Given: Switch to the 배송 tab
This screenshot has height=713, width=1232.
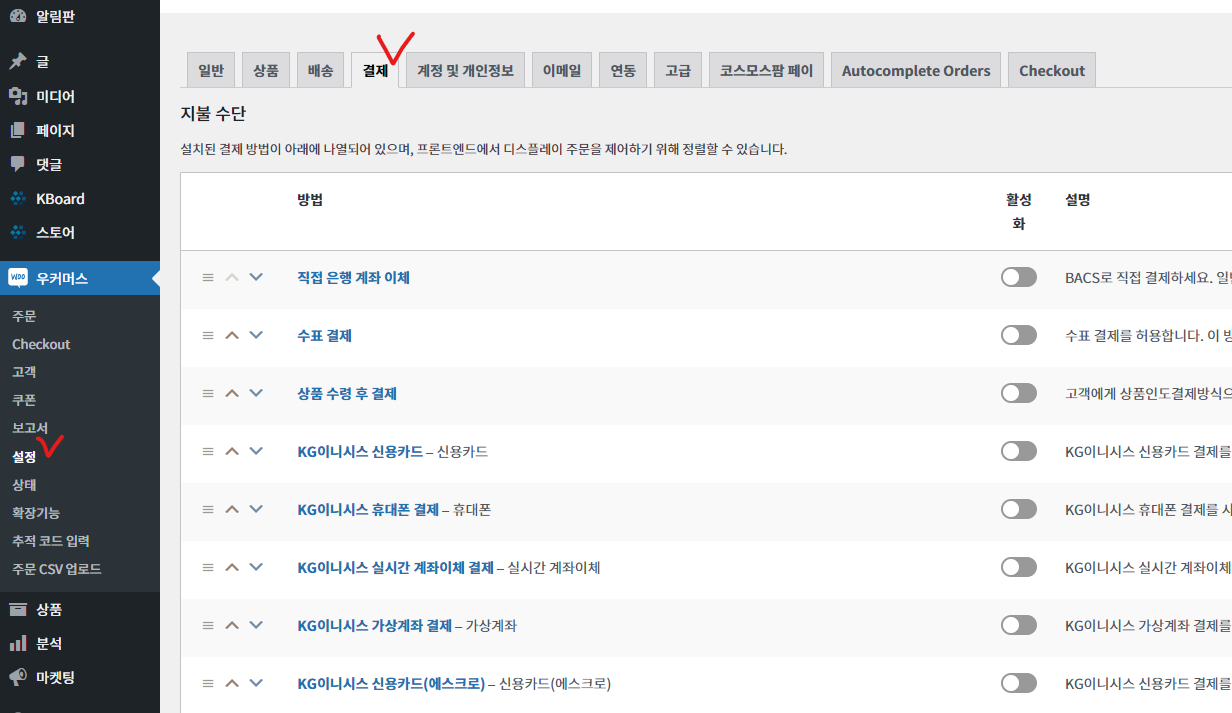Looking at the screenshot, I should [321, 70].
